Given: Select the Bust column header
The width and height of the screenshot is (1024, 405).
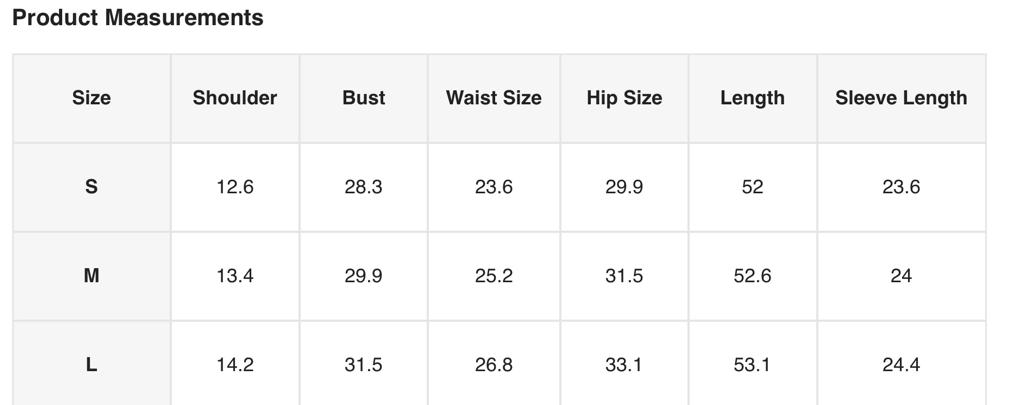Looking at the screenshot, I should pyautogui.click(x=363, y=98).
